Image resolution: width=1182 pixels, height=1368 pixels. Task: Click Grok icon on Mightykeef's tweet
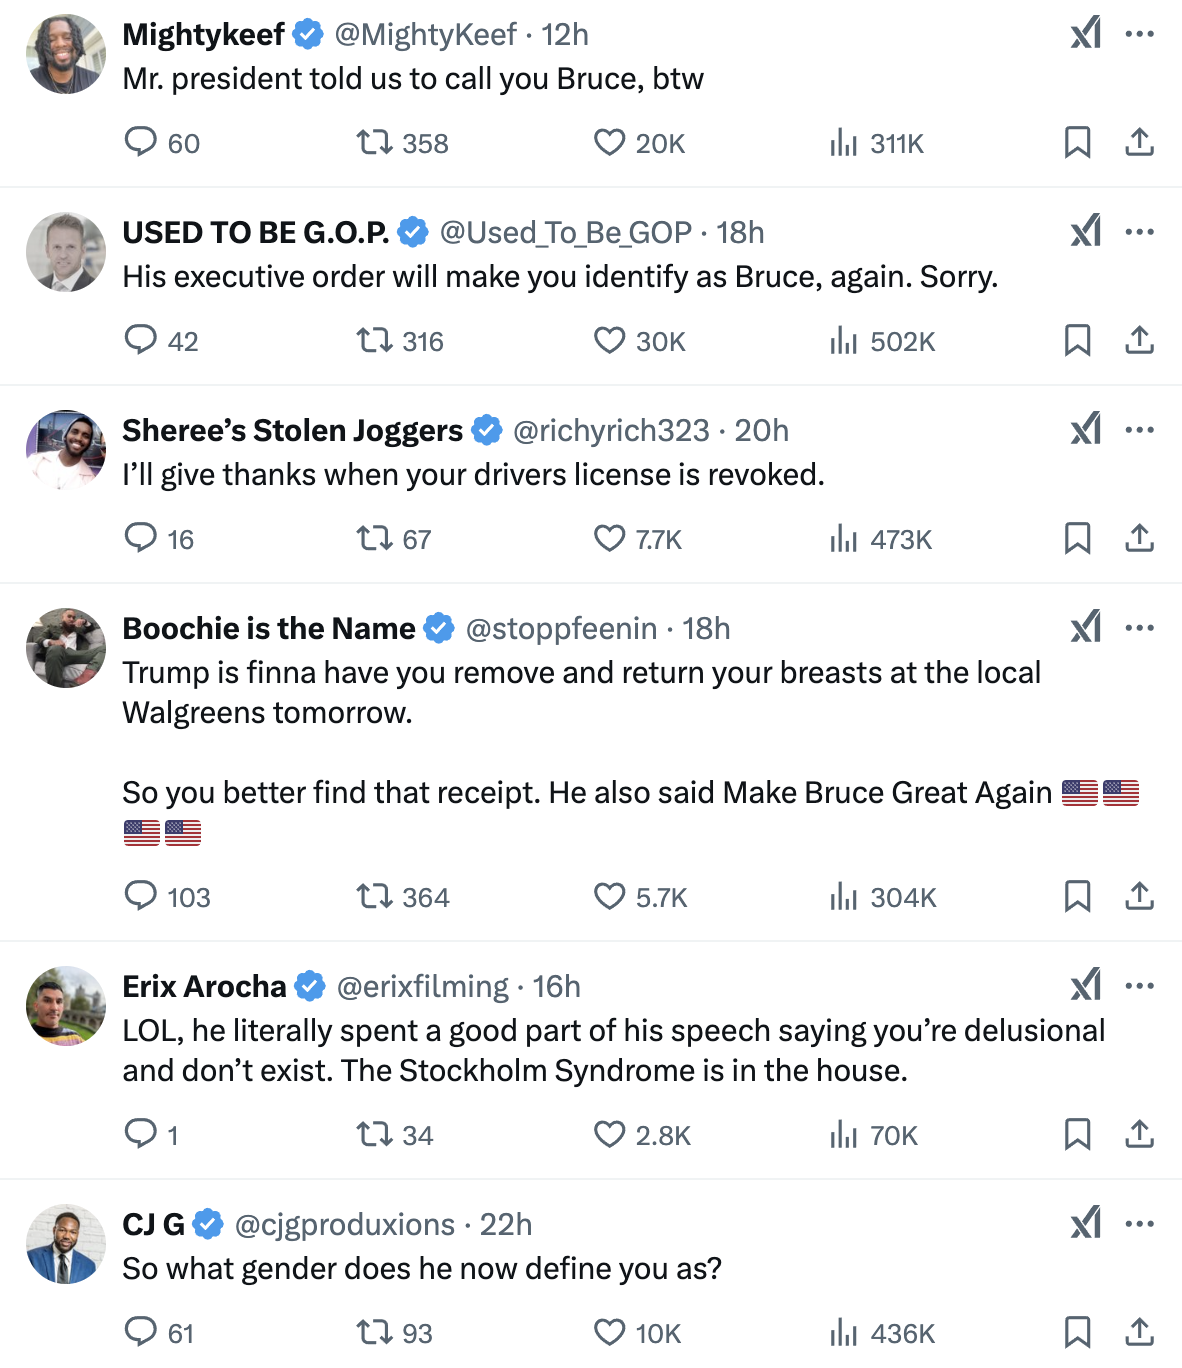tap(1086, 34)
